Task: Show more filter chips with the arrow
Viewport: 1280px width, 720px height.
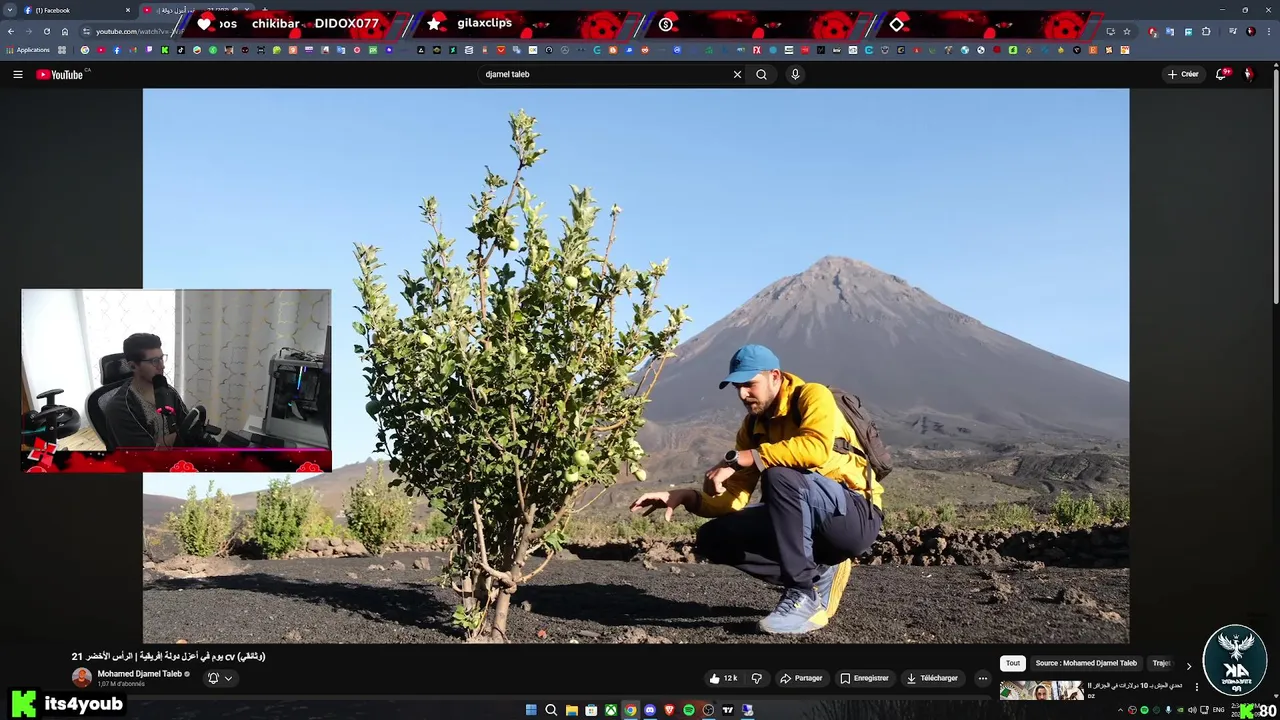Action: [x=1189, y=665]
